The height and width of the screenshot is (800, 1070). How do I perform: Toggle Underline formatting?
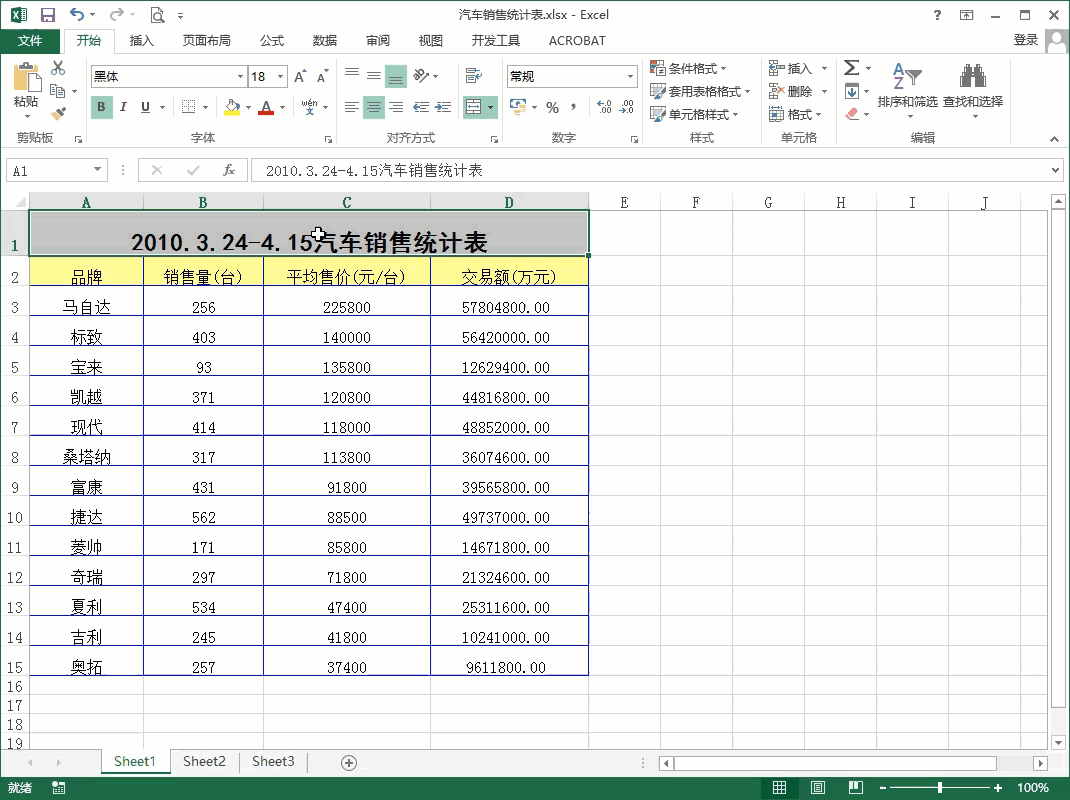point(145,106)
